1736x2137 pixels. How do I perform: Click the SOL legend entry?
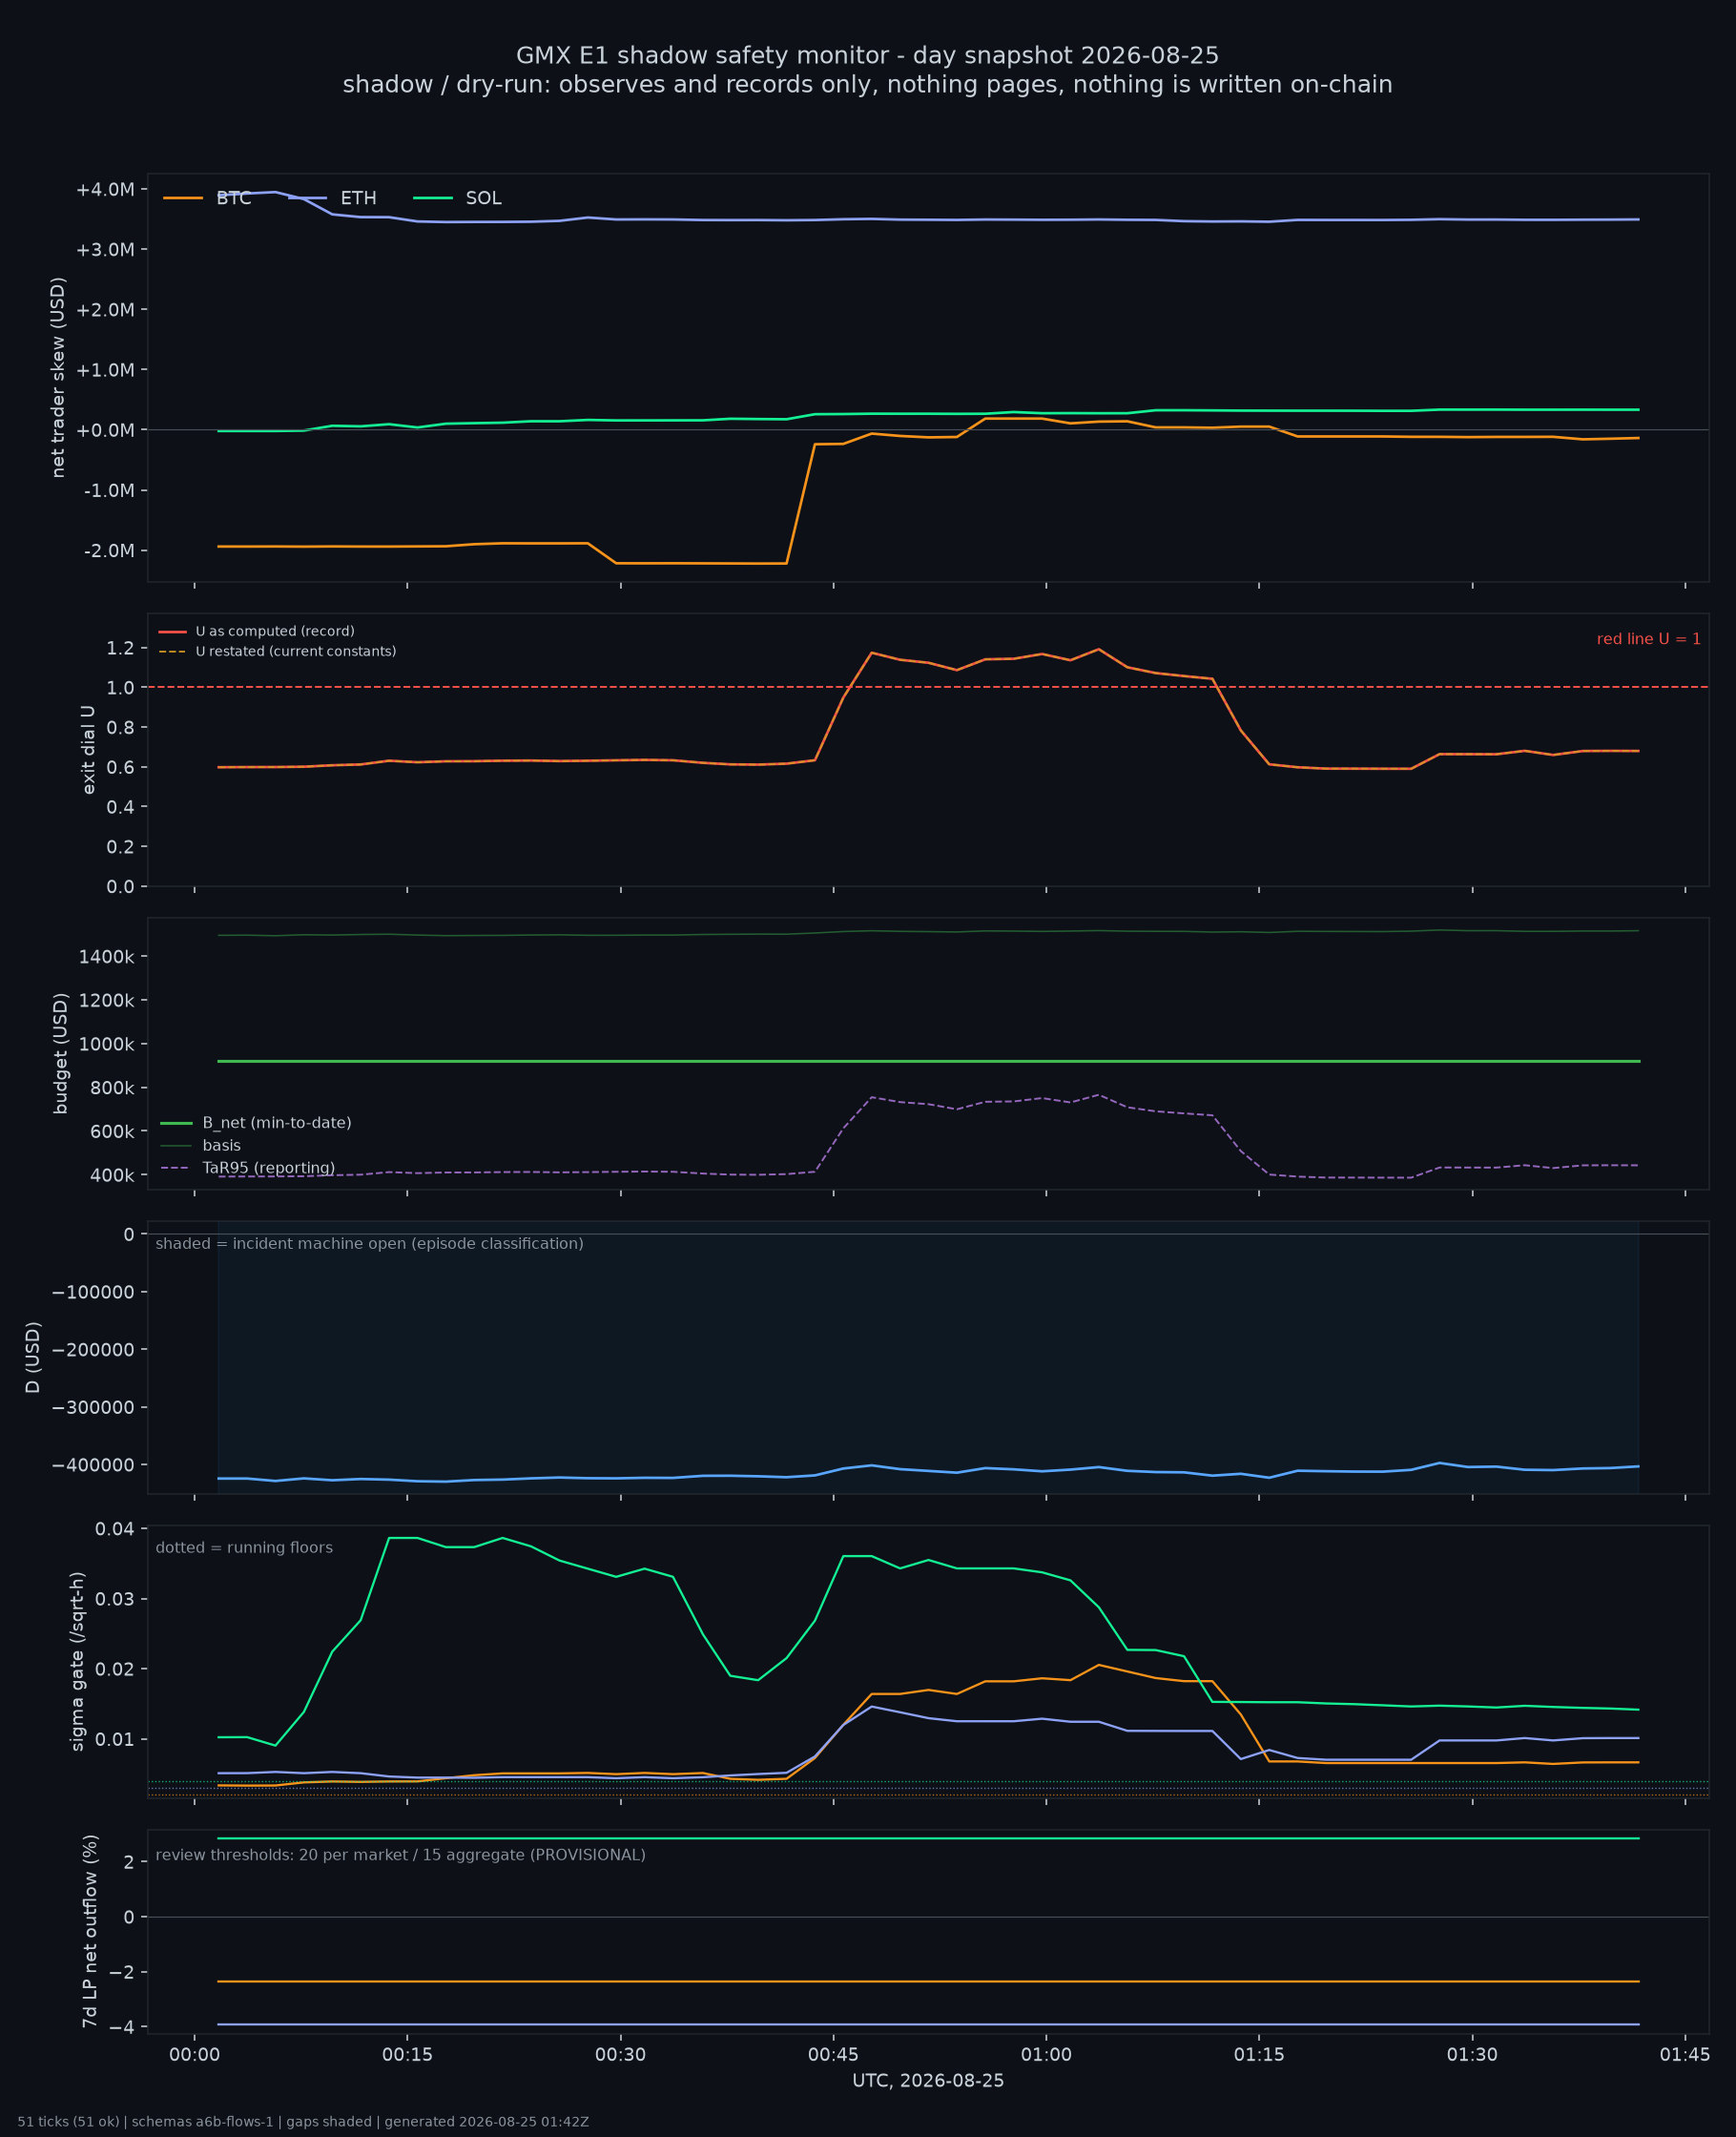point(457,198)
